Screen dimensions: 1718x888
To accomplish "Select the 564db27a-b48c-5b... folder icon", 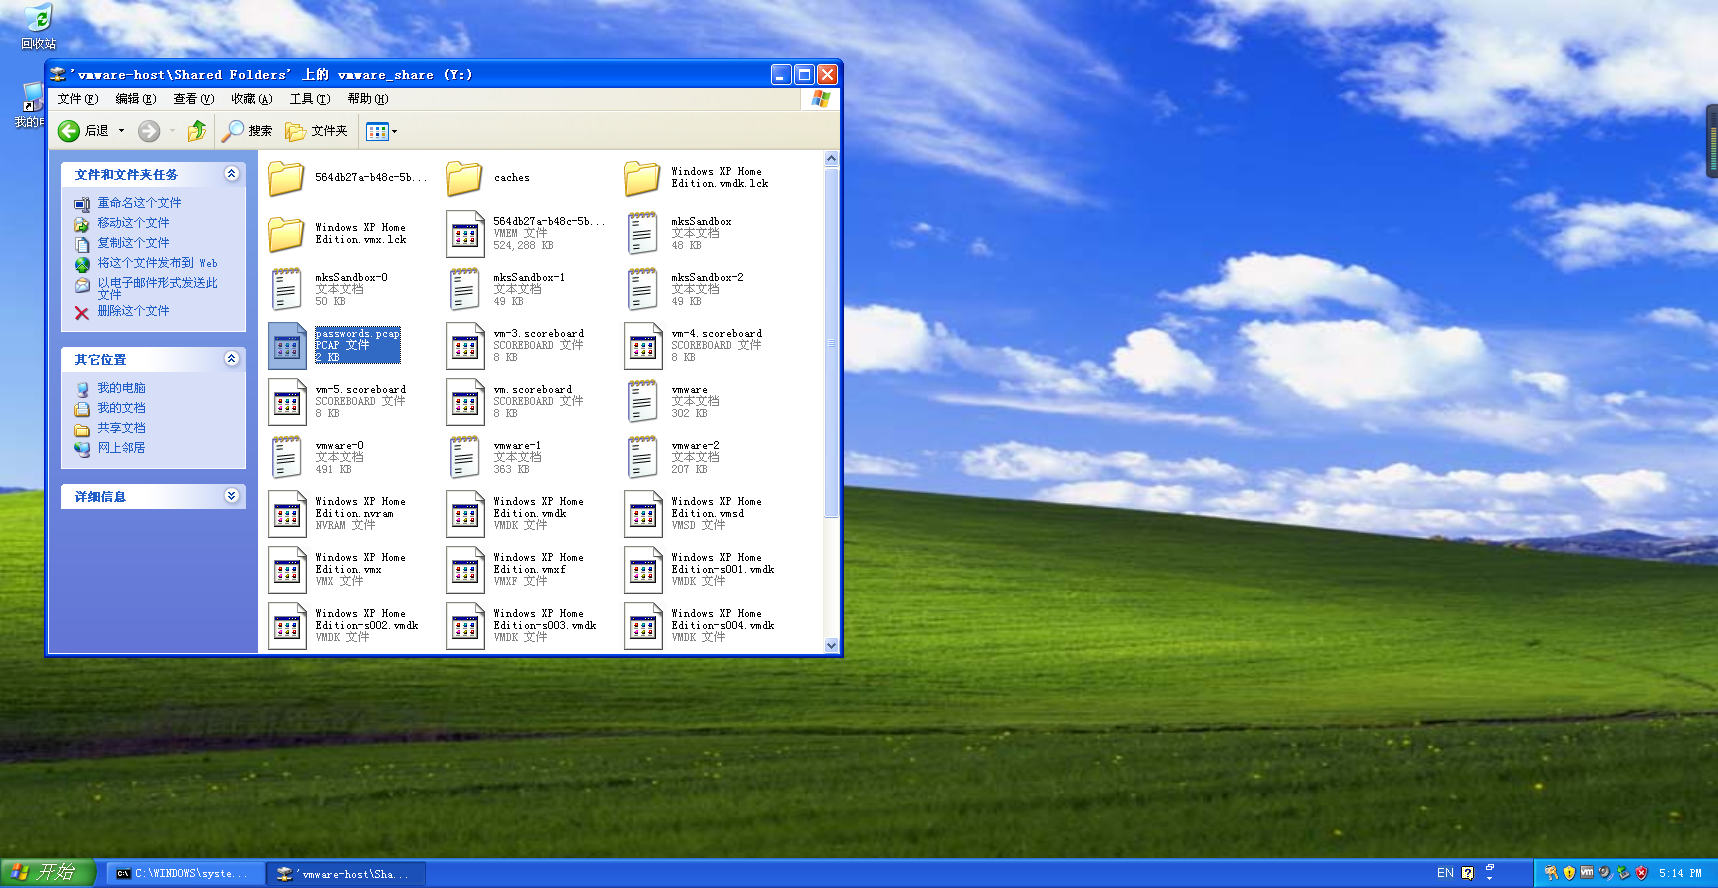I will (286, 178).
